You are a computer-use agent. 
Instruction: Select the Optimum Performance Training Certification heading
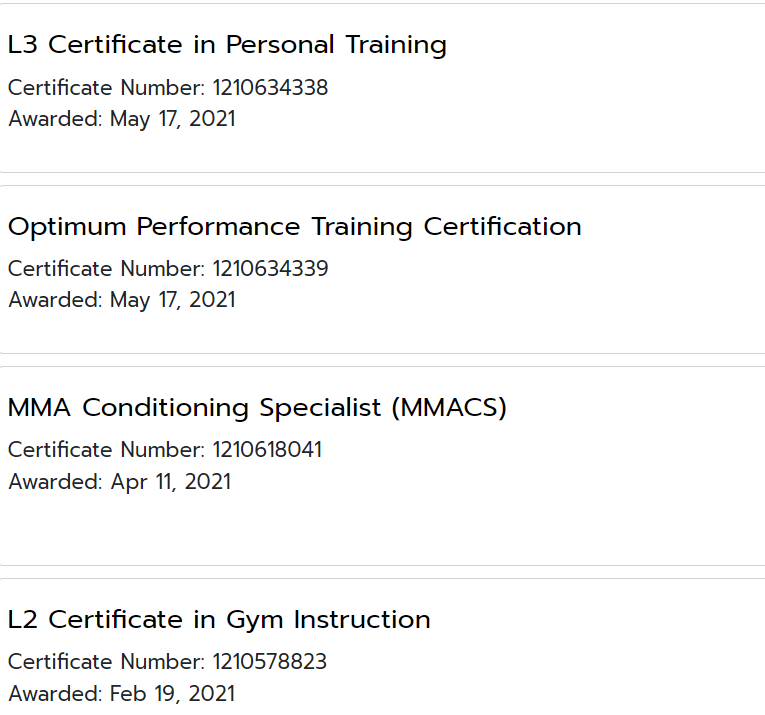click(294, 227)
